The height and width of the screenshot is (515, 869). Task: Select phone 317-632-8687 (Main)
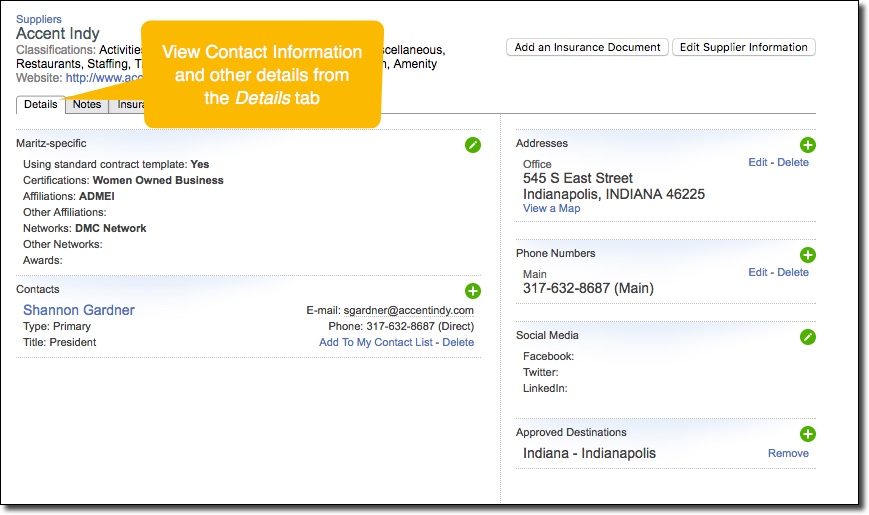pyautogui.click(x=588, y=288)
